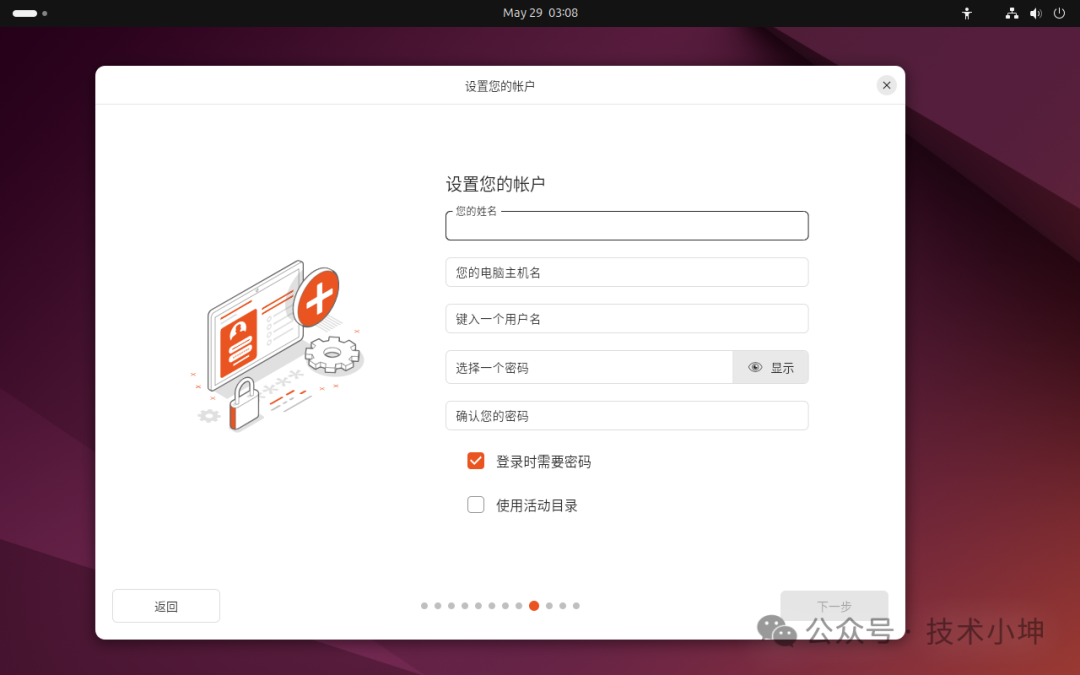This screenshot has height=675, width=1080.
Task: Uncheck the 登录时需要密码 checkbox
Action: (x=476, y=461)
